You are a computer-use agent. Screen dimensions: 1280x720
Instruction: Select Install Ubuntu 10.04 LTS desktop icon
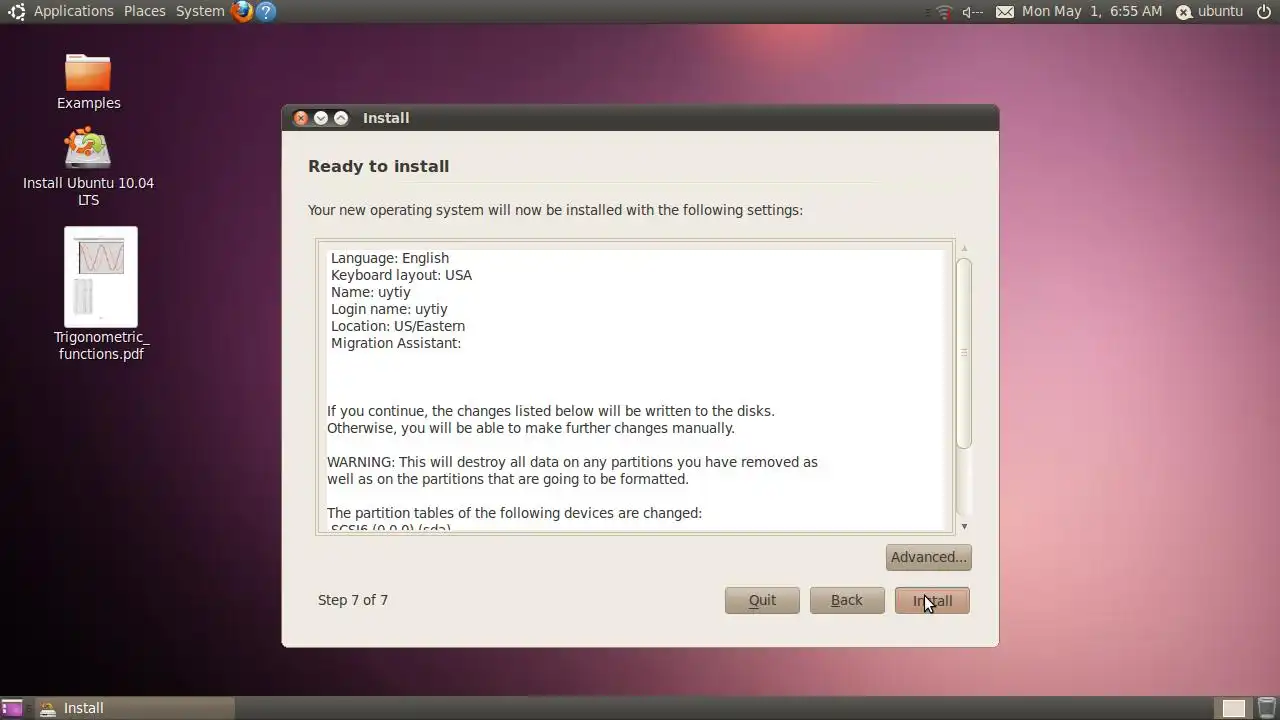88,166
